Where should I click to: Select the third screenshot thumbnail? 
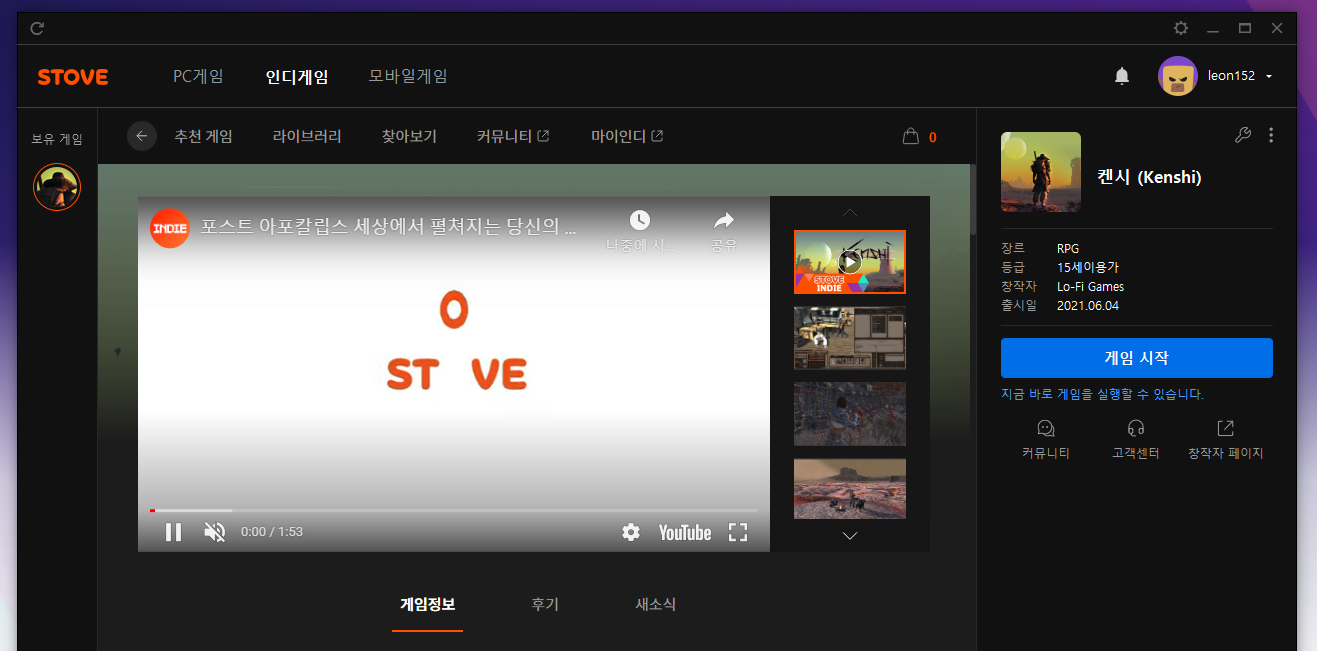[x=850, y=414]
